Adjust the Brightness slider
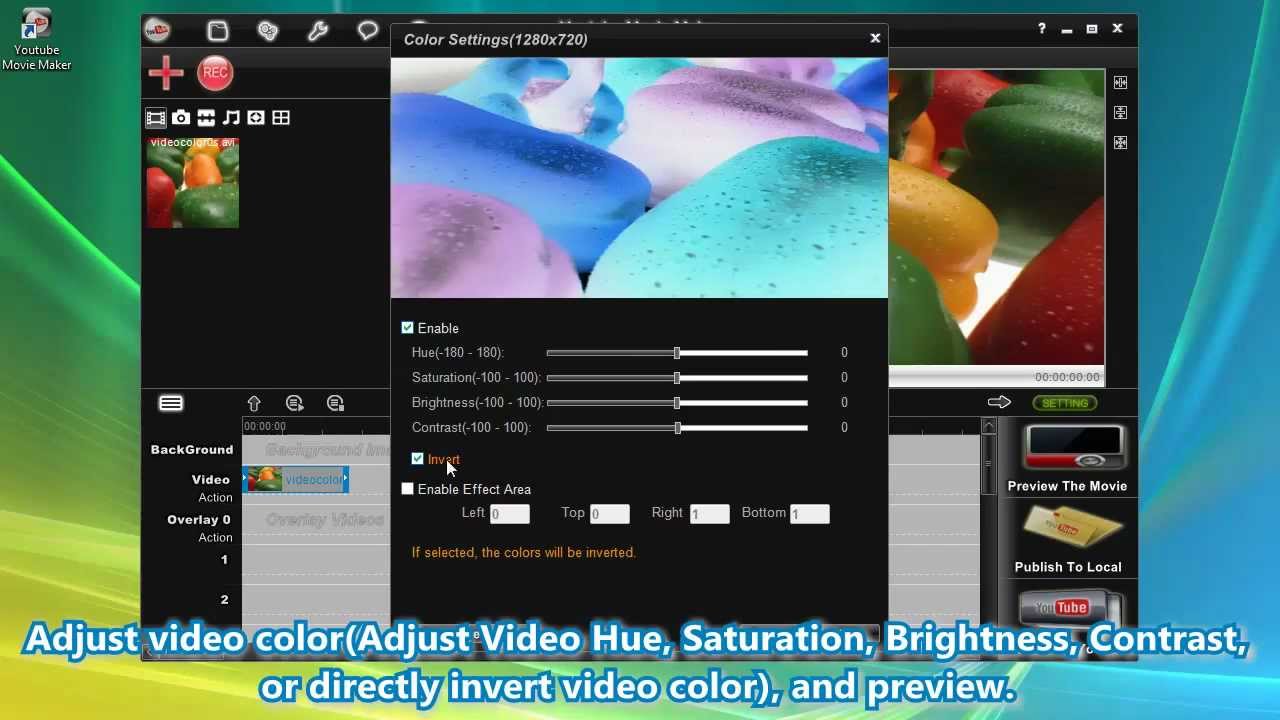This screenshot has height=720, width=1280. [677, 403]
